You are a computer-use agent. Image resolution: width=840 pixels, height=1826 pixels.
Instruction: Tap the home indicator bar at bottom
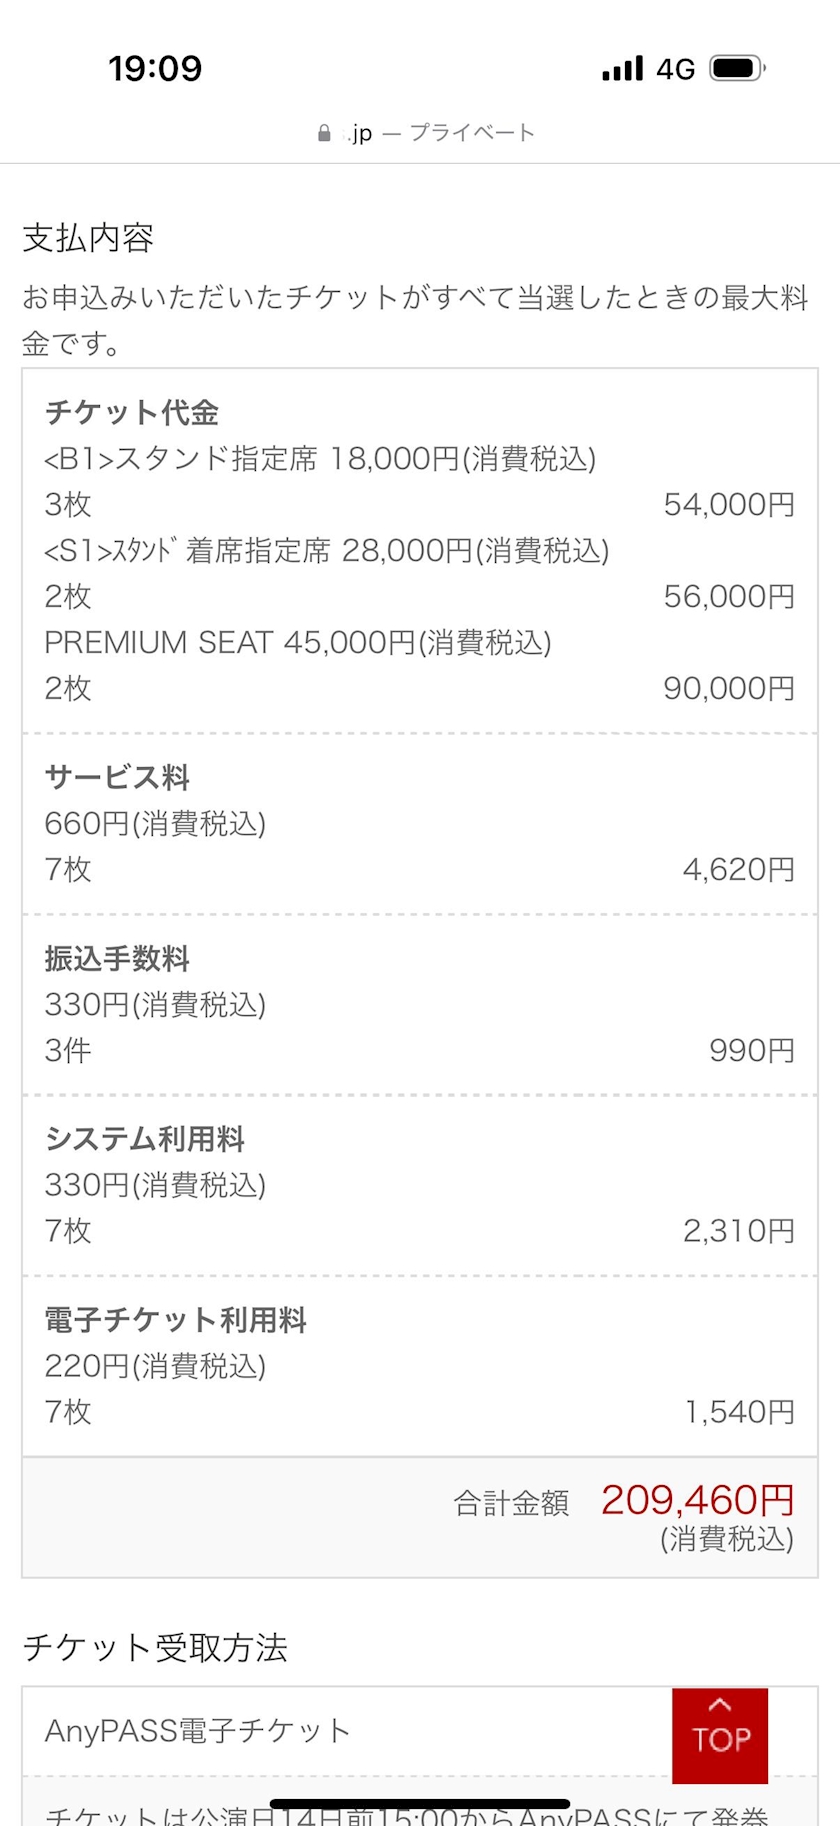point(420,1804)
